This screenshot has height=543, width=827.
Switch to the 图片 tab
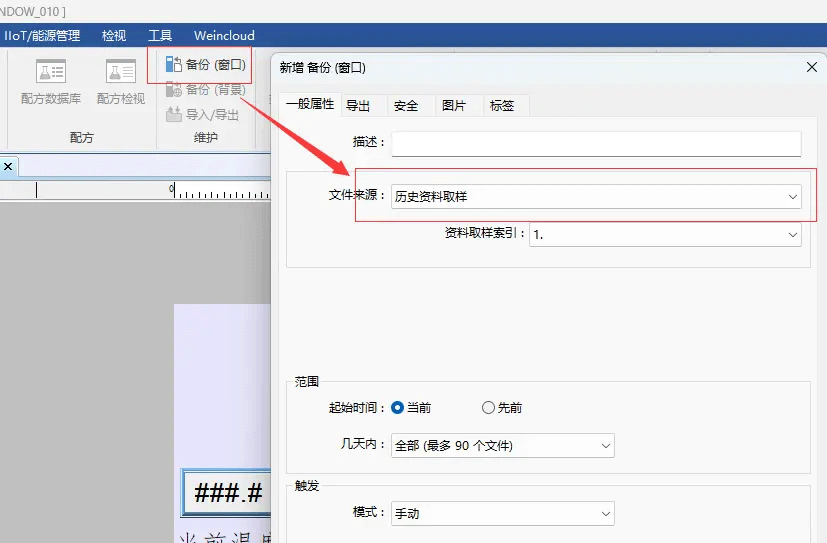[454, 105]
